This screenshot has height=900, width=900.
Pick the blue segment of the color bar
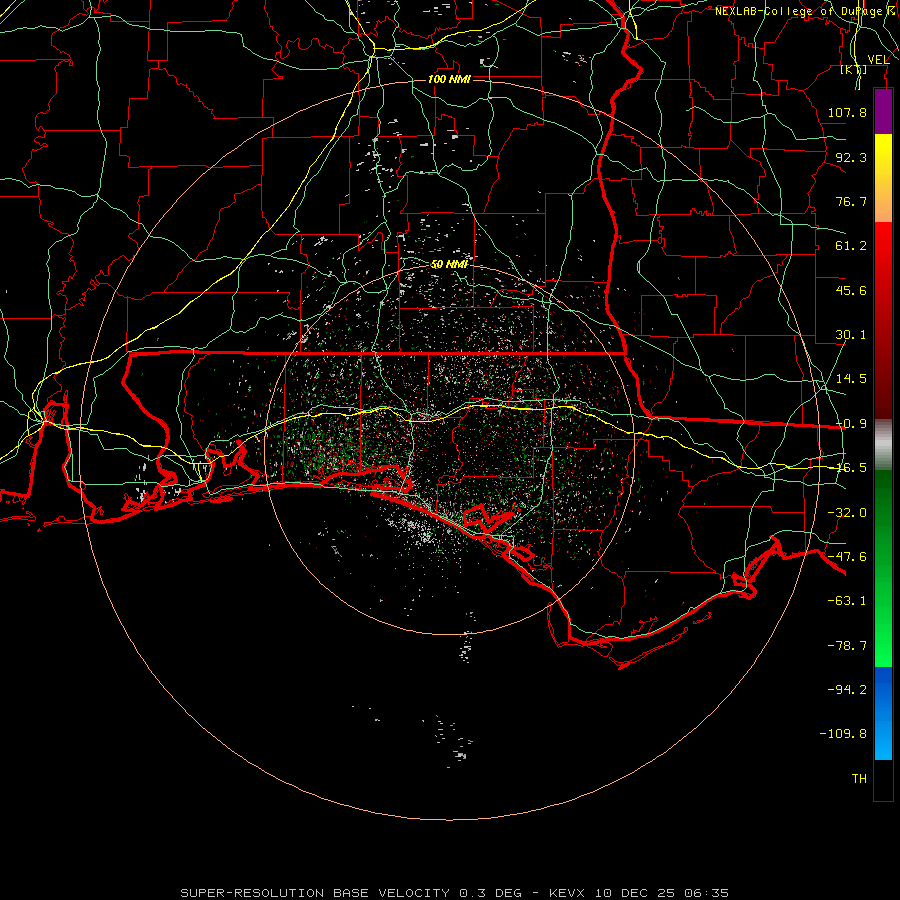tap(883, 713)
